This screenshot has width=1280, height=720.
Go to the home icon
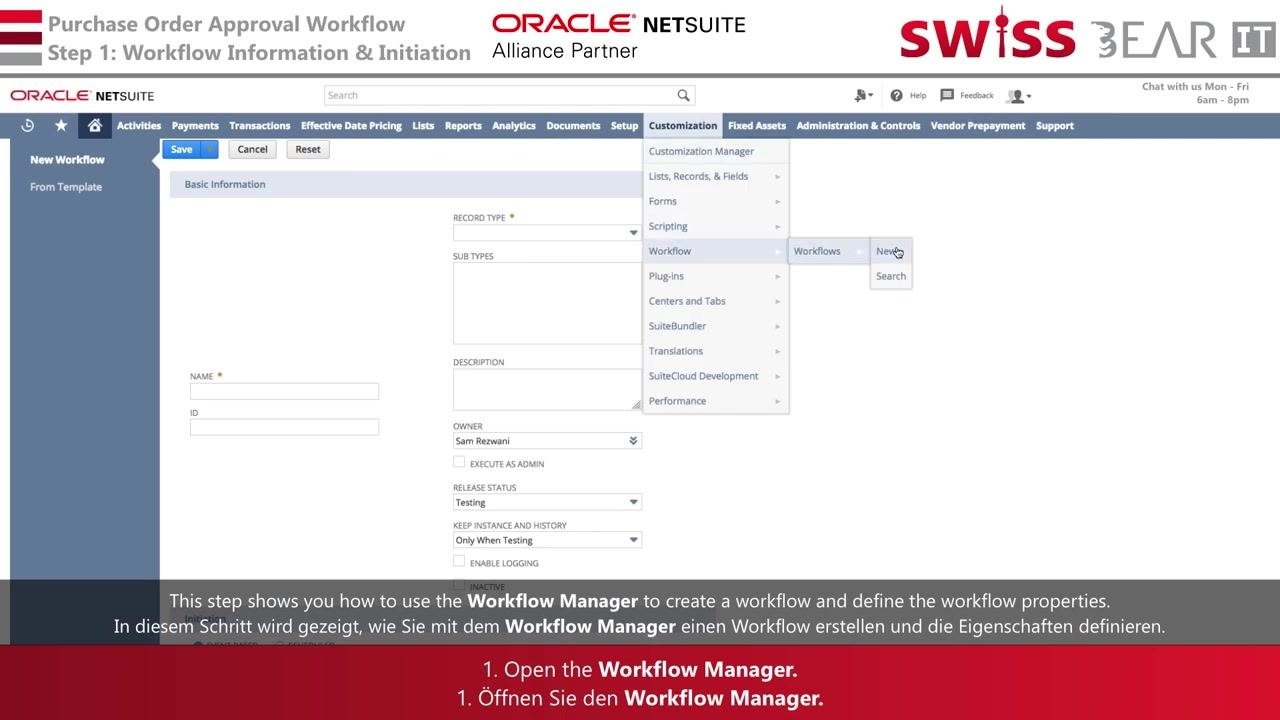pyautogui.click(x=95, y=126)
